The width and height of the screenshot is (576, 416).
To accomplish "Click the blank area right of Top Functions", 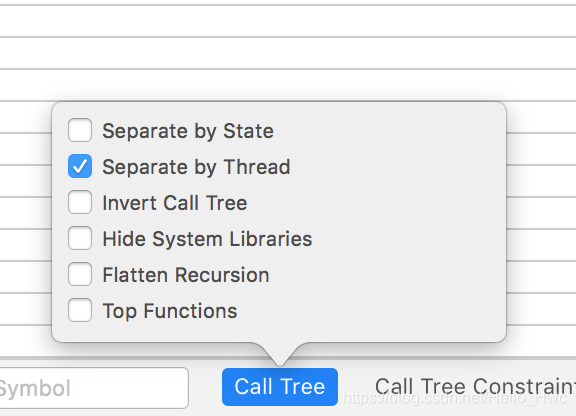I will tap(371, 311).
